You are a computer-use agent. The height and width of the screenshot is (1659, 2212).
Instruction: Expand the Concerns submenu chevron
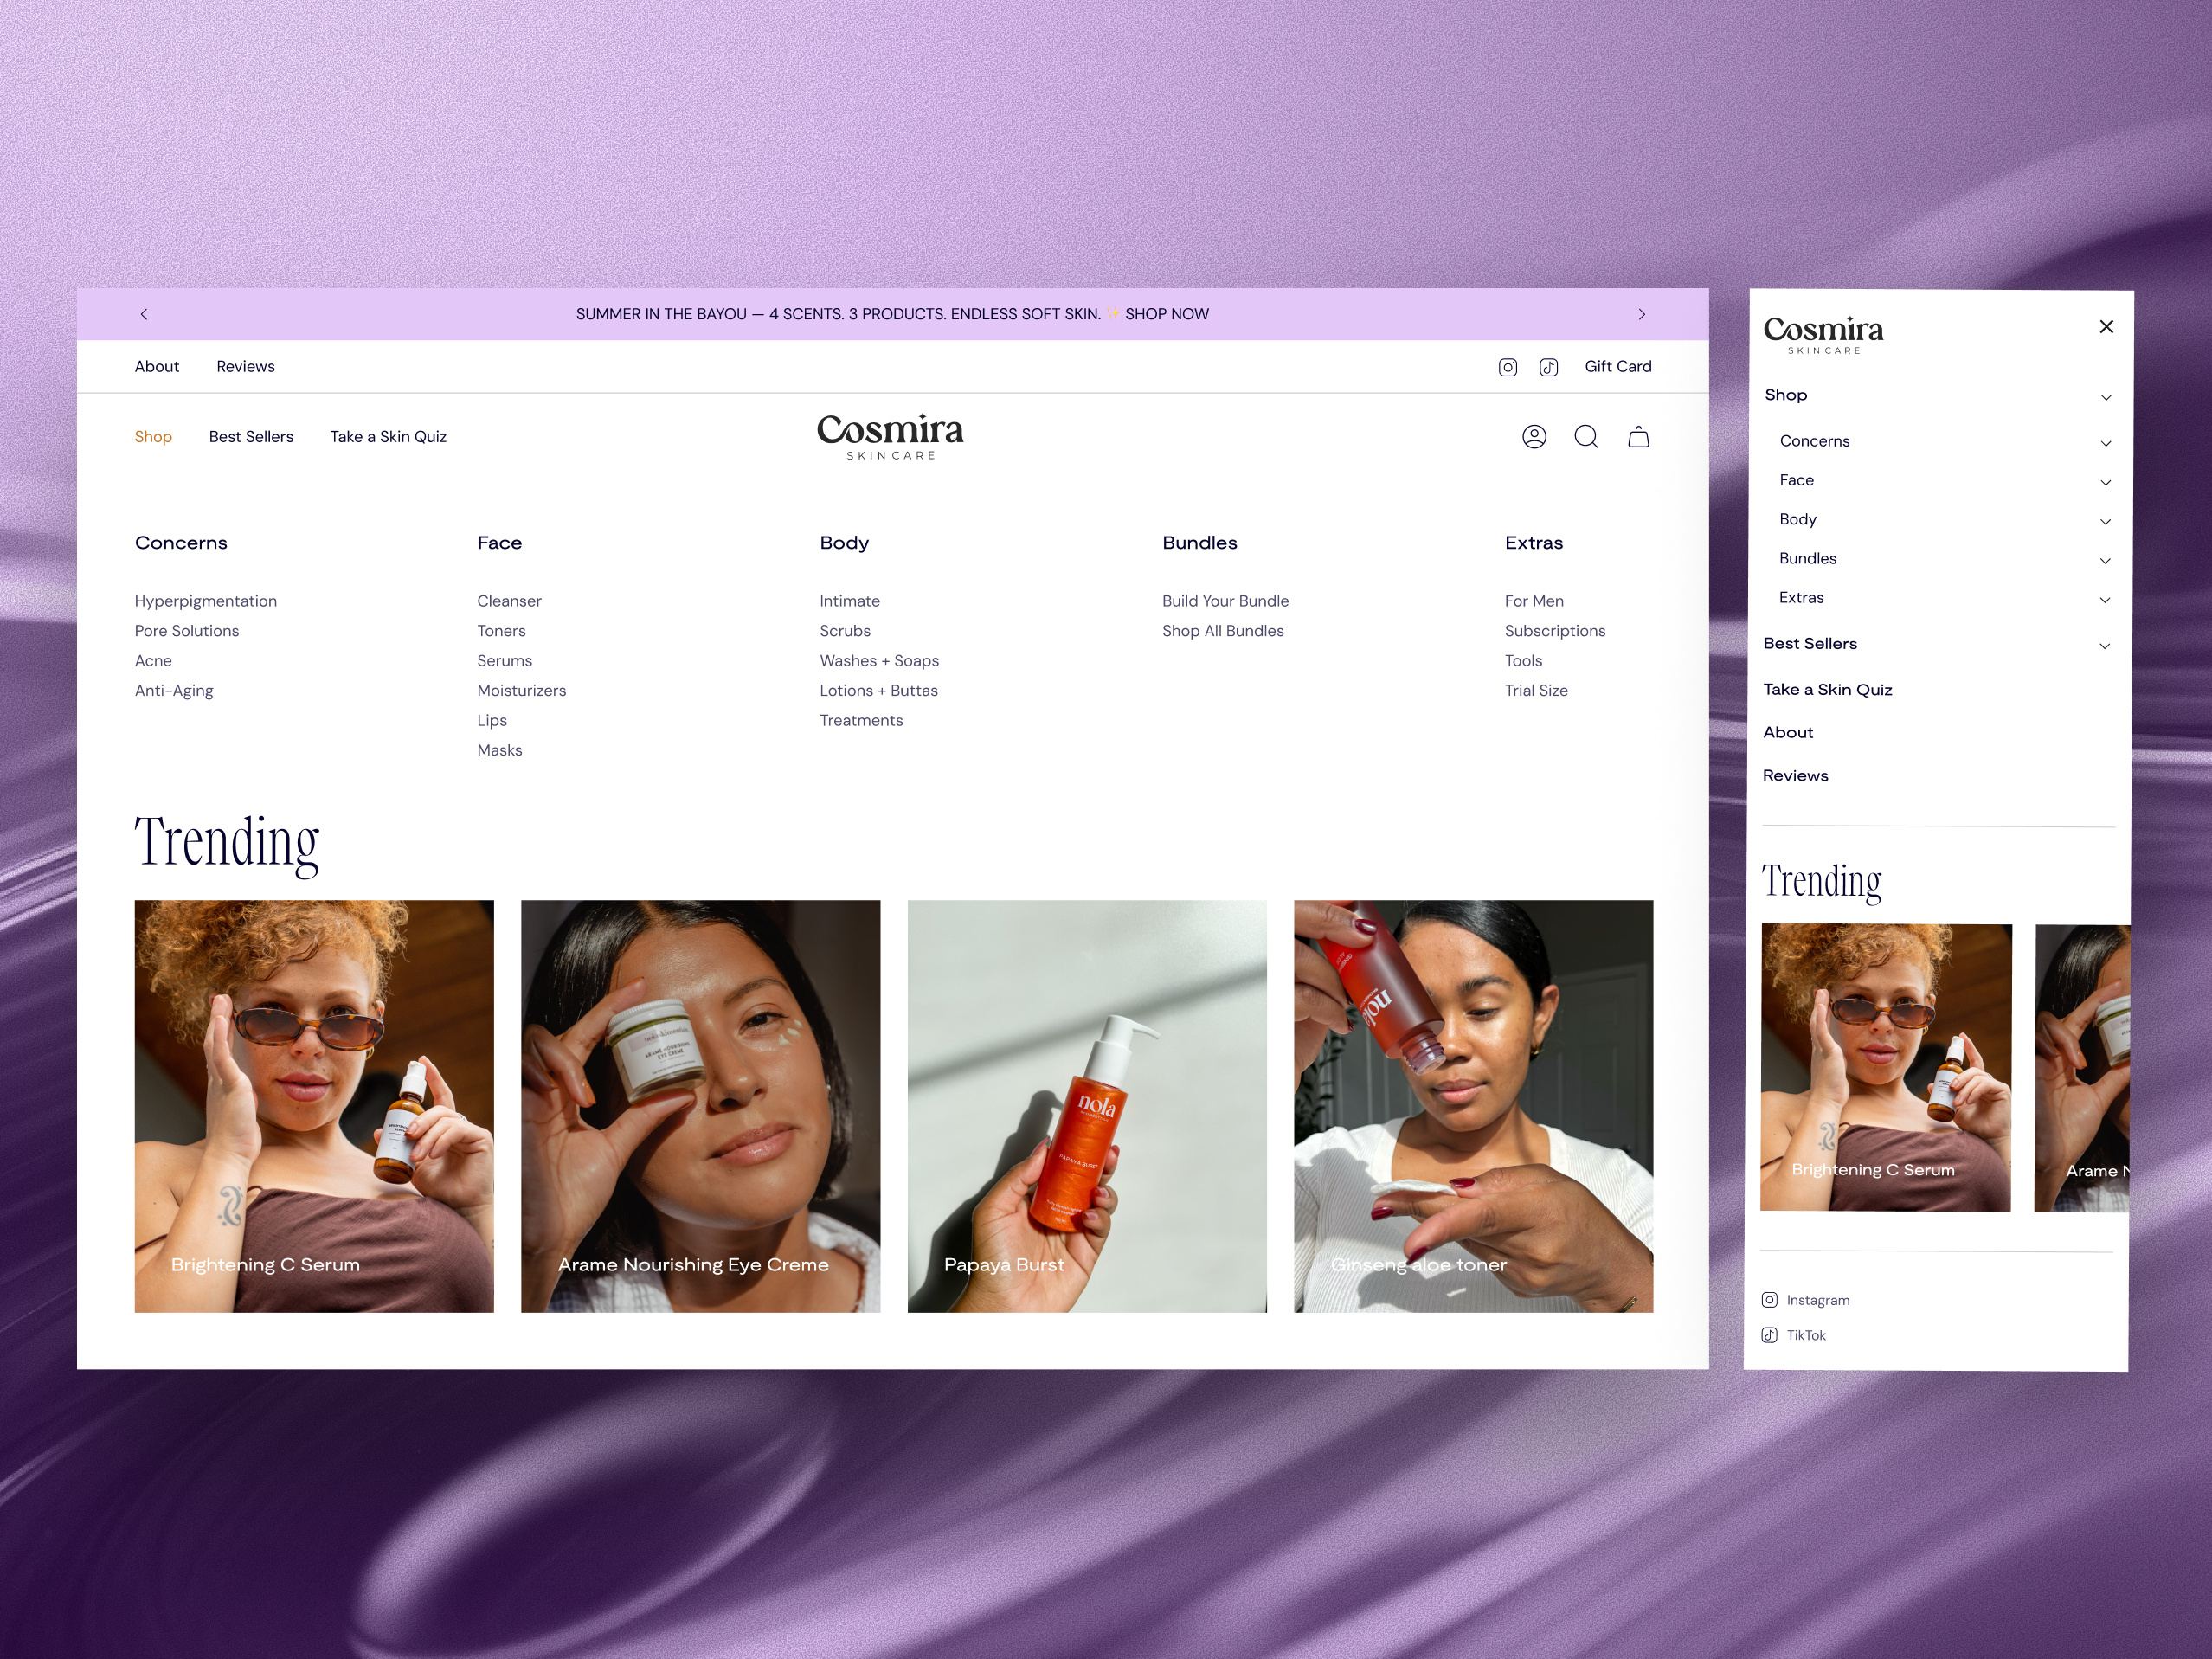pyautogui.click(x=2106, y=442)
